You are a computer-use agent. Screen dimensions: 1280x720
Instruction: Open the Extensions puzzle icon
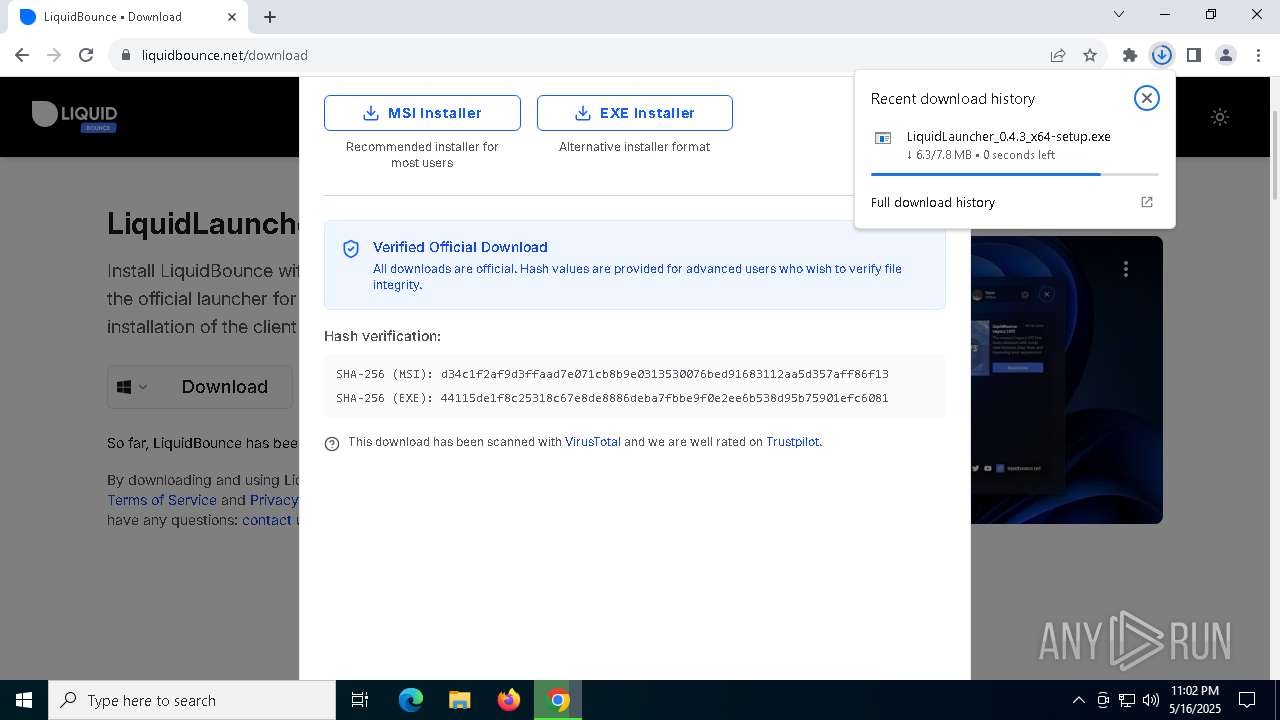point(1130,55)
